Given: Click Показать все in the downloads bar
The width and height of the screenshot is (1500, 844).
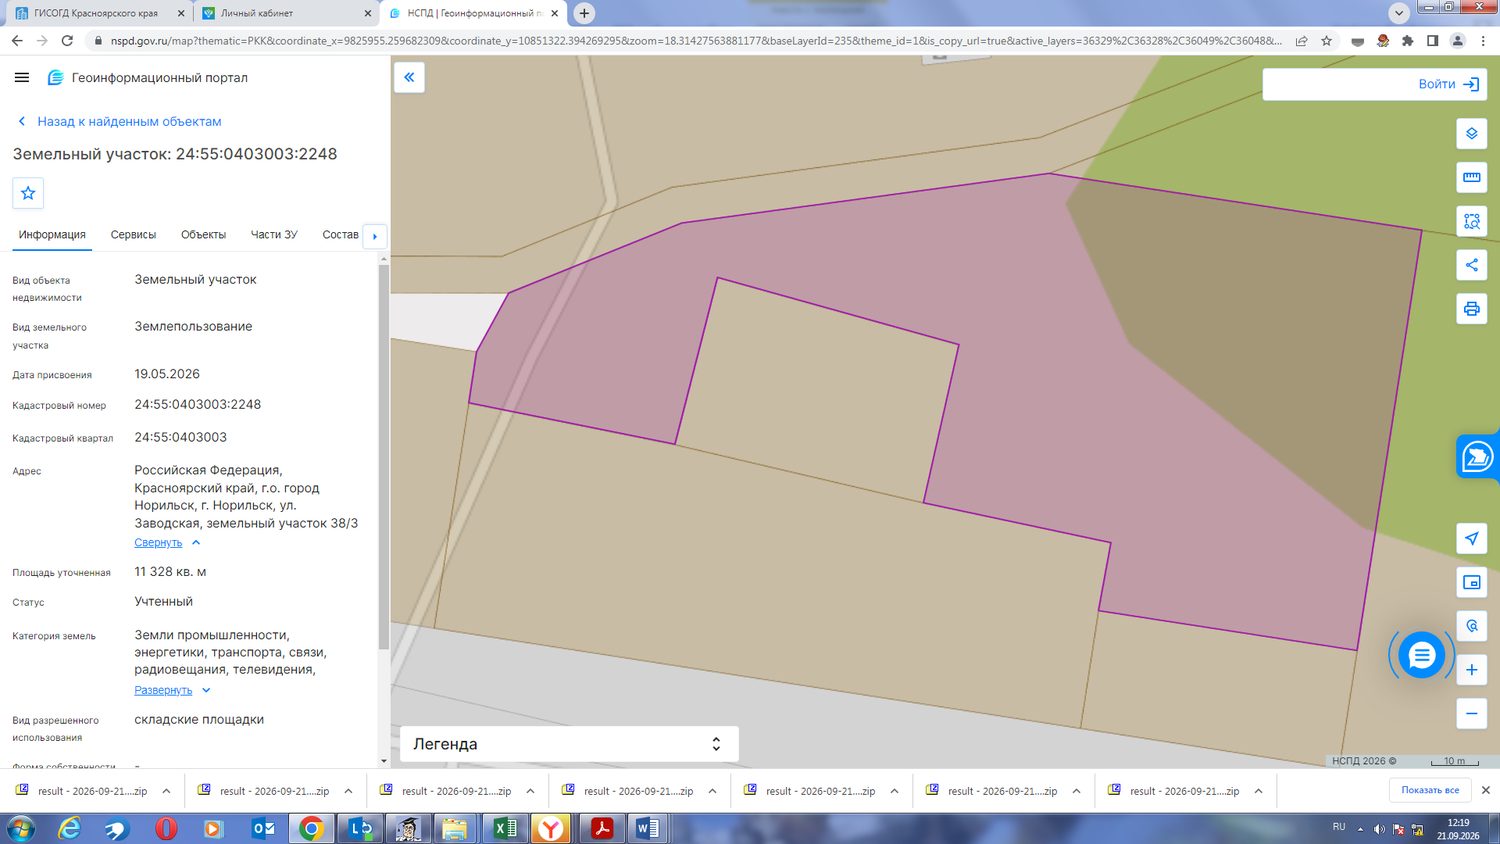Looking at the screenshot, I should pyautogui.click(x=1430, y=791).
